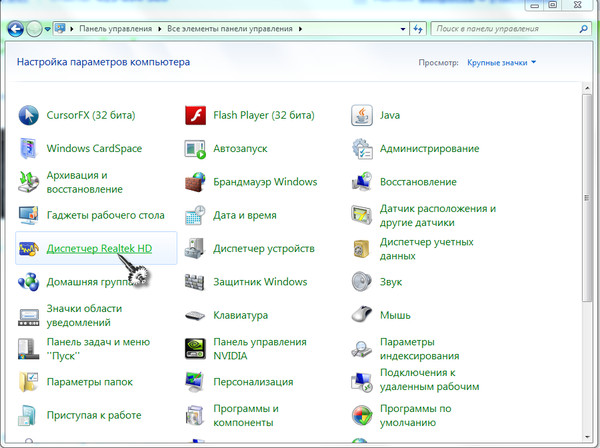Open the Дата и время calendar icon
600x448 pixels.
click(x=195, y=215)
